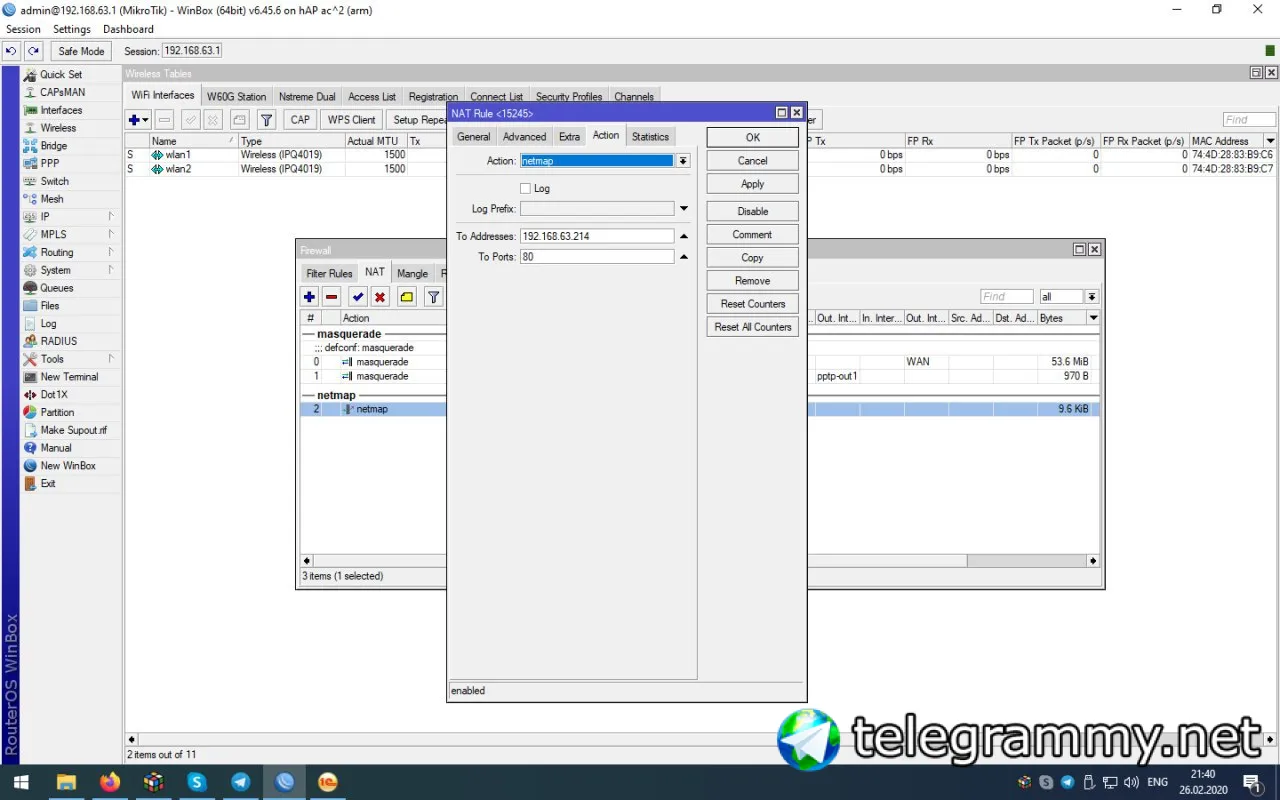Click OK in the NAT Rule dialog

pos(753,138)
